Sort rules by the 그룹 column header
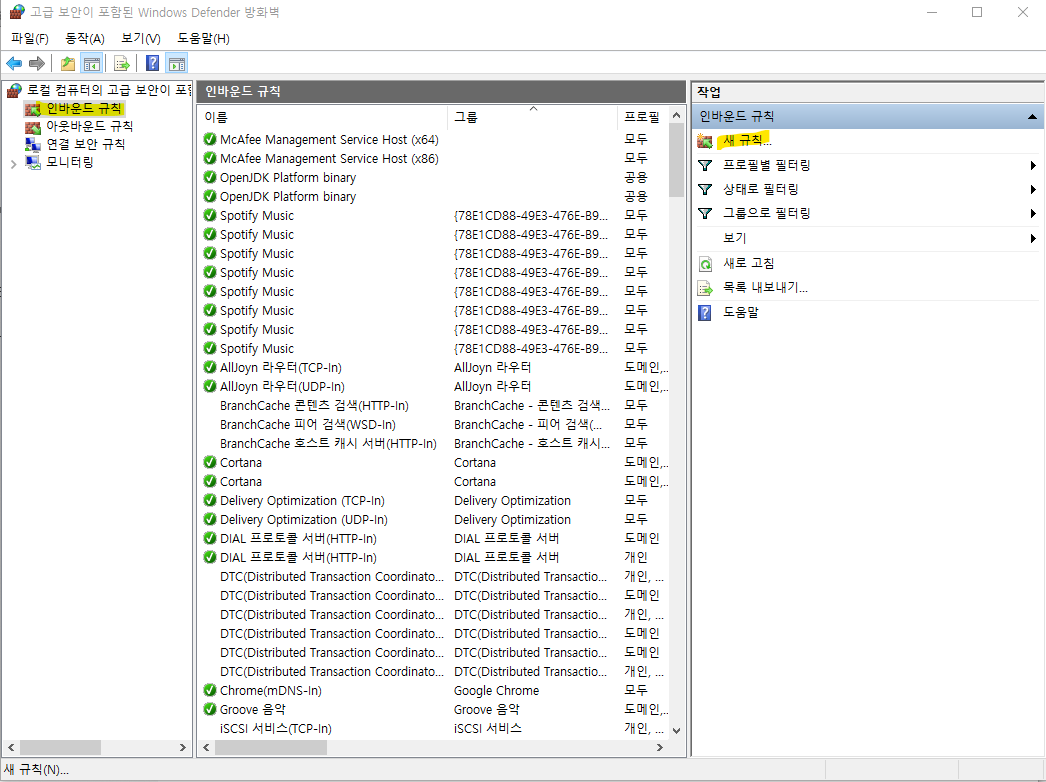Screen dimensions: 1046x782 click(532, 117)
